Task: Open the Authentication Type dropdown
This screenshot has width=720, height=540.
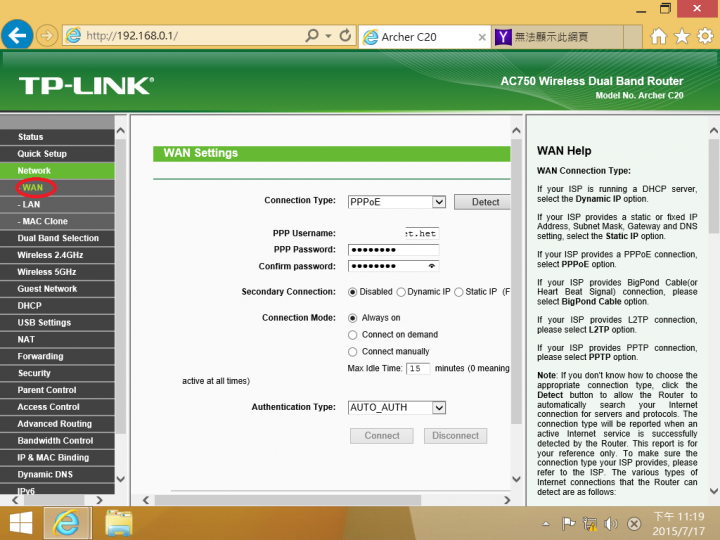Action: tap(397, 407)
